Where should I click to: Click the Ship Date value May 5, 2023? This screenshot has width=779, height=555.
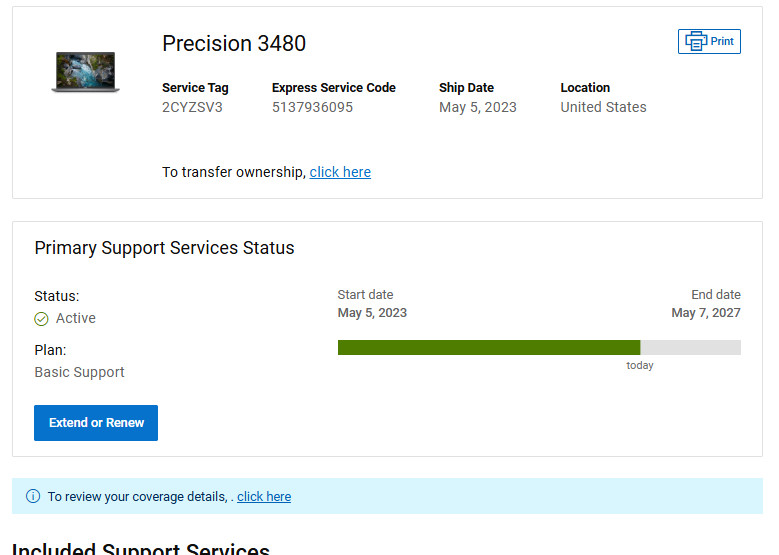478,107
